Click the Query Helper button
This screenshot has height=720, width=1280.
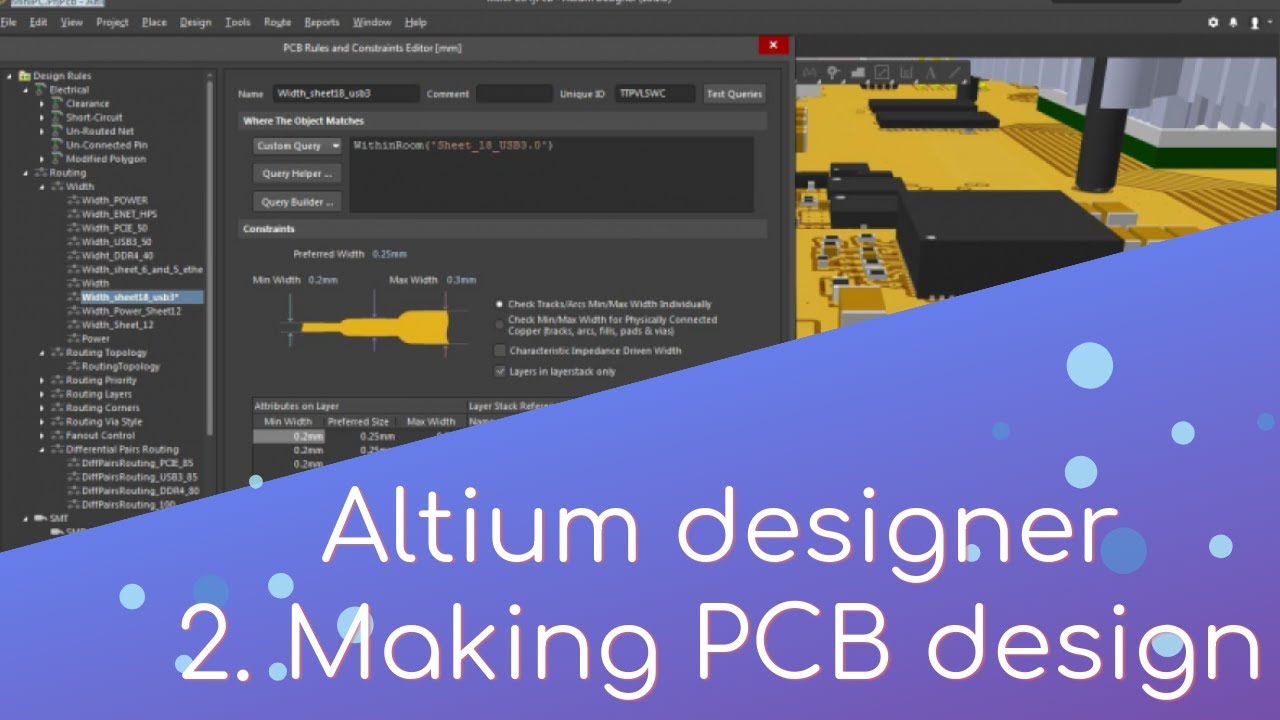[x=297, y=174]
